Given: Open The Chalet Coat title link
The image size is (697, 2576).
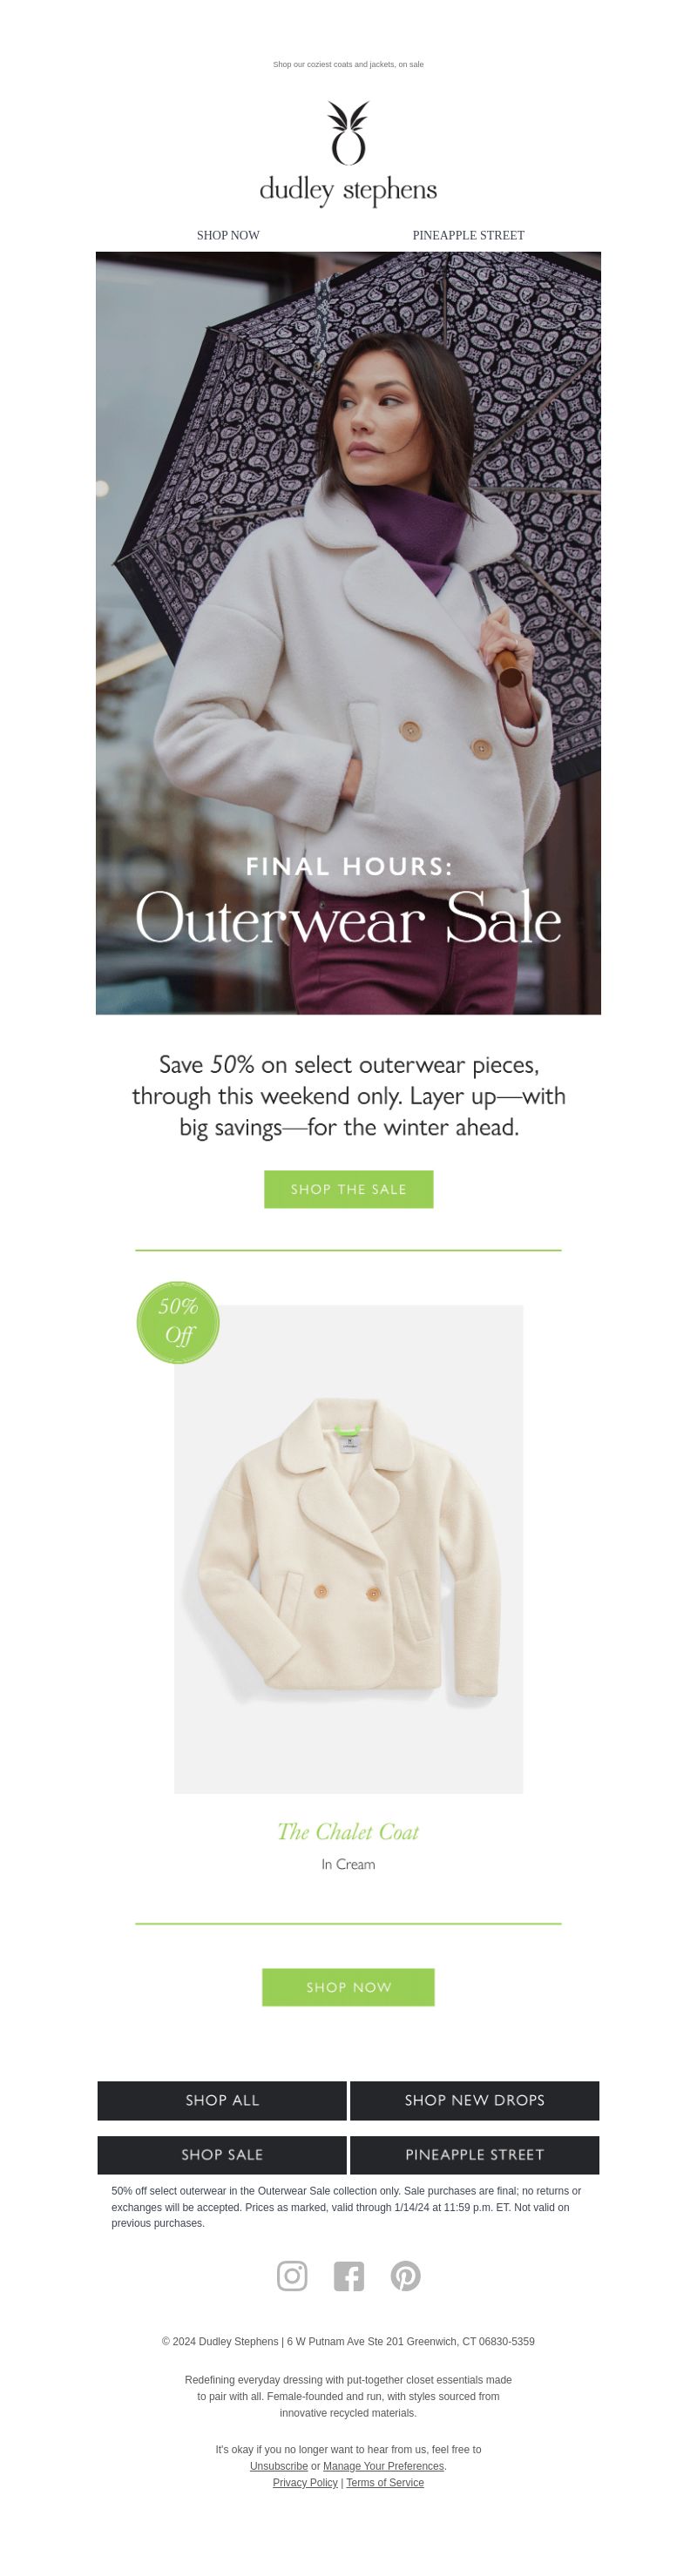Looking at the screenshot, I should [348, 1831].
